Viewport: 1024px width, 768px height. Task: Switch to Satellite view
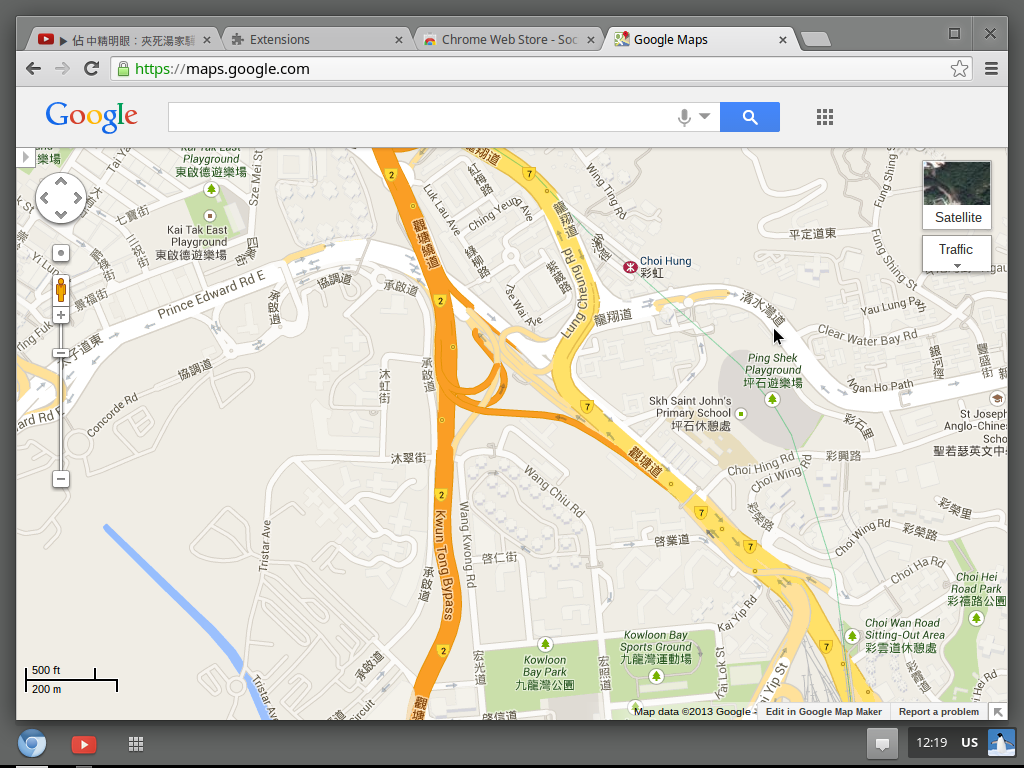point(957,196)
